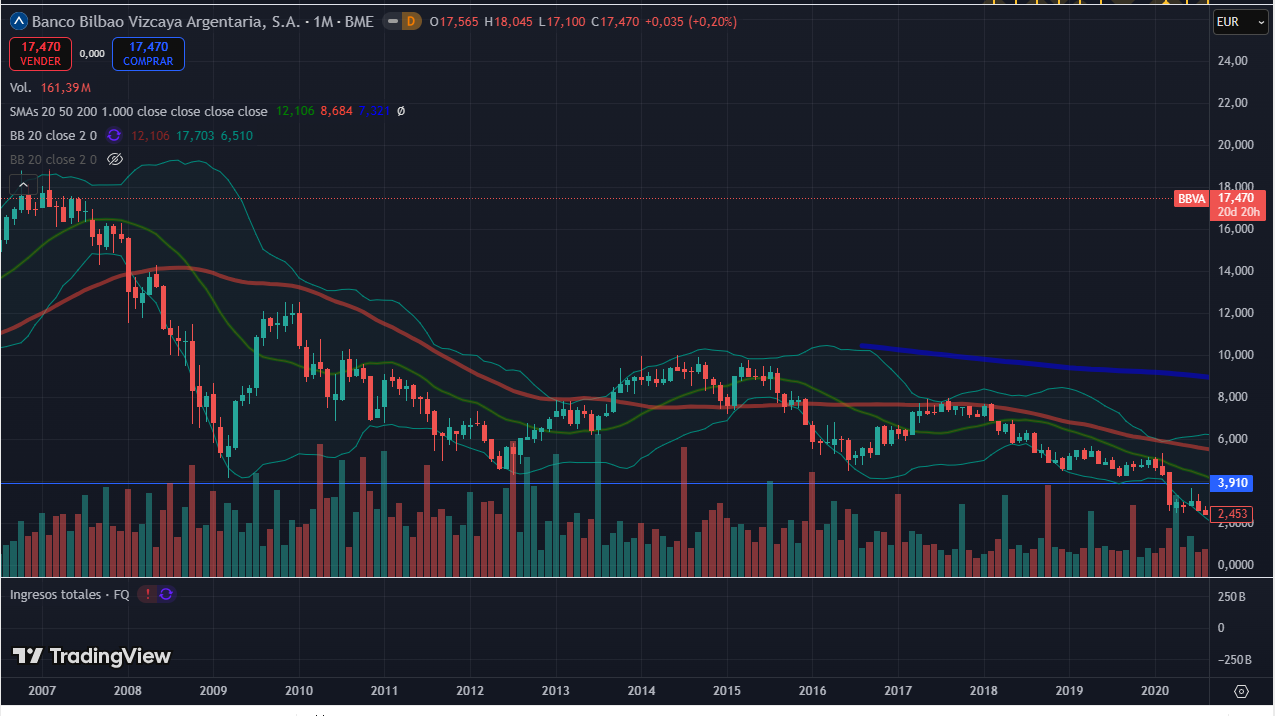Click the error icon next to Ingresos totales

click(147, 594)
